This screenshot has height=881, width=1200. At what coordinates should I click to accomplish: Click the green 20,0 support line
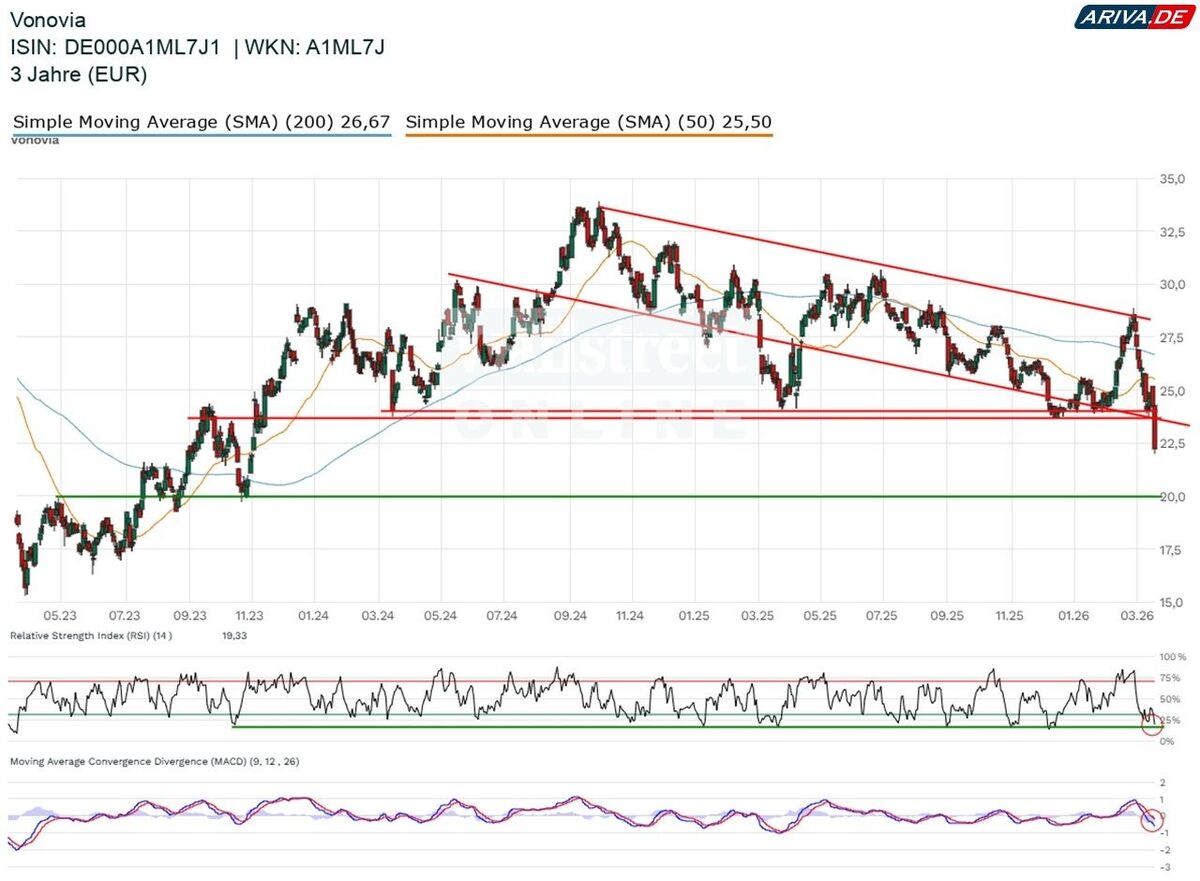point(598,496)
